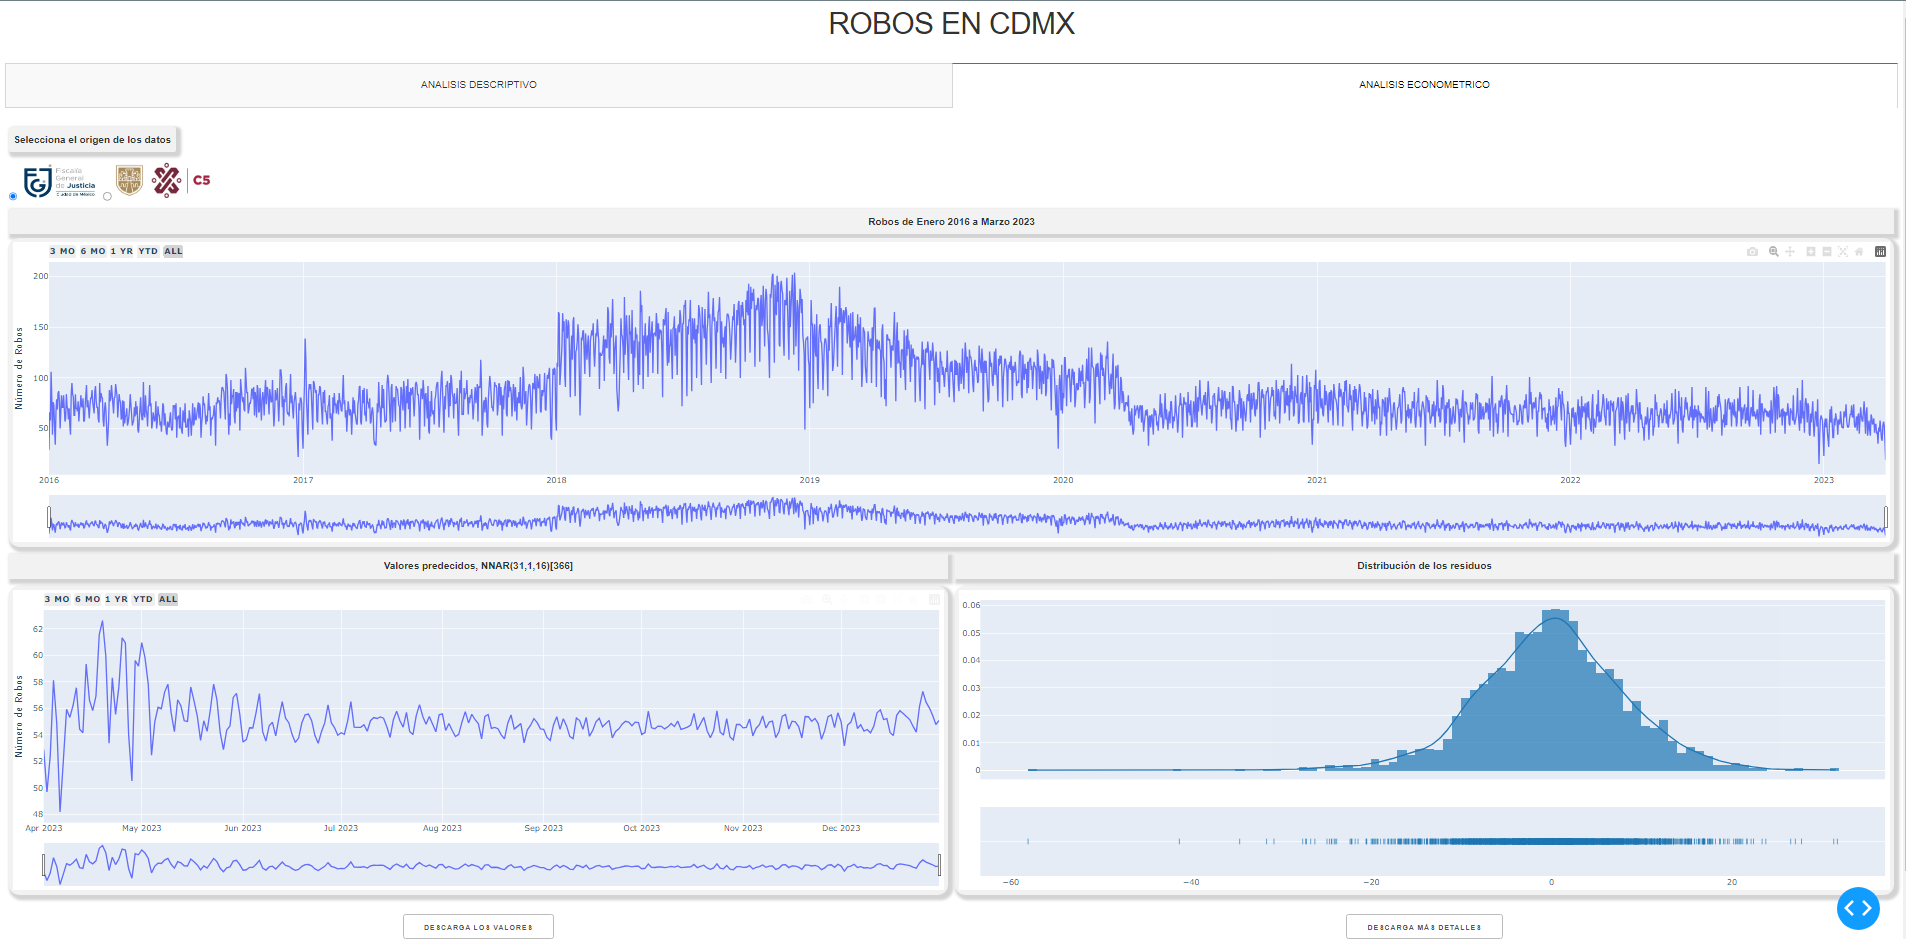Viewport: 1906px width, 939px height.
Task: Select the zoom magnifier tool on main chart
Action: point(1773,252)
